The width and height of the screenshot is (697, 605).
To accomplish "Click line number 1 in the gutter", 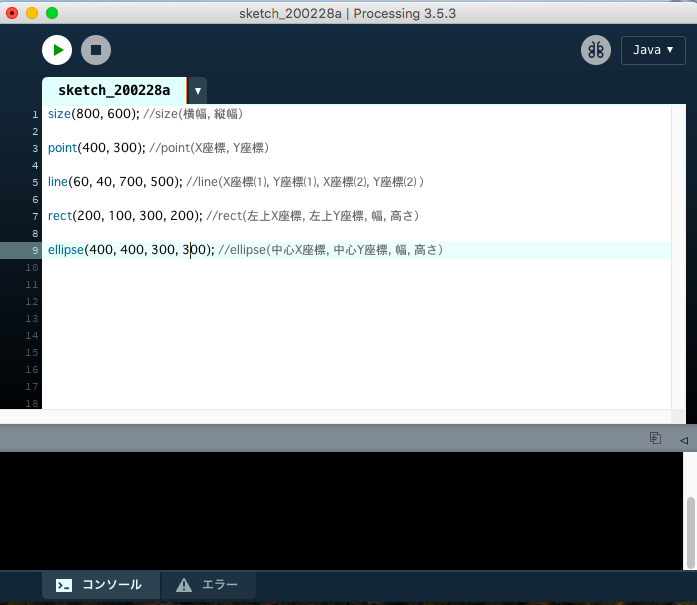I will [35, 115].
